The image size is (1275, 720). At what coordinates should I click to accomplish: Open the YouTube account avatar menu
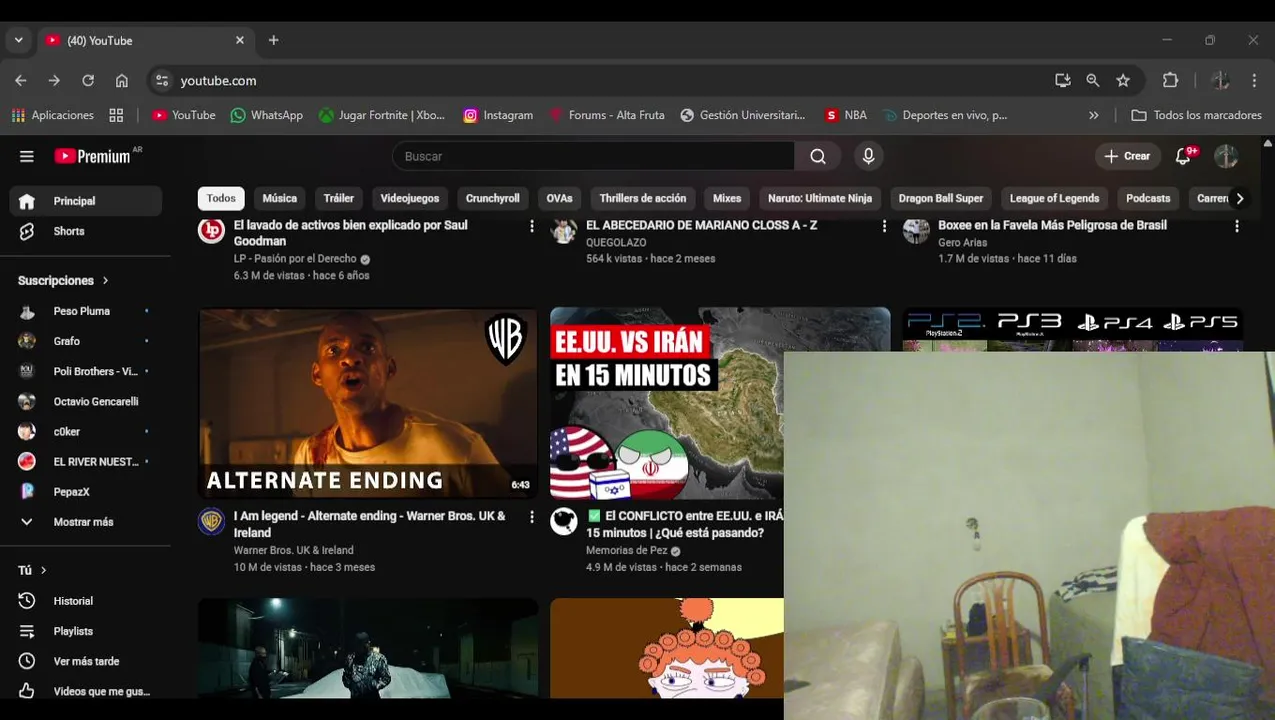tap(1226, 156)
